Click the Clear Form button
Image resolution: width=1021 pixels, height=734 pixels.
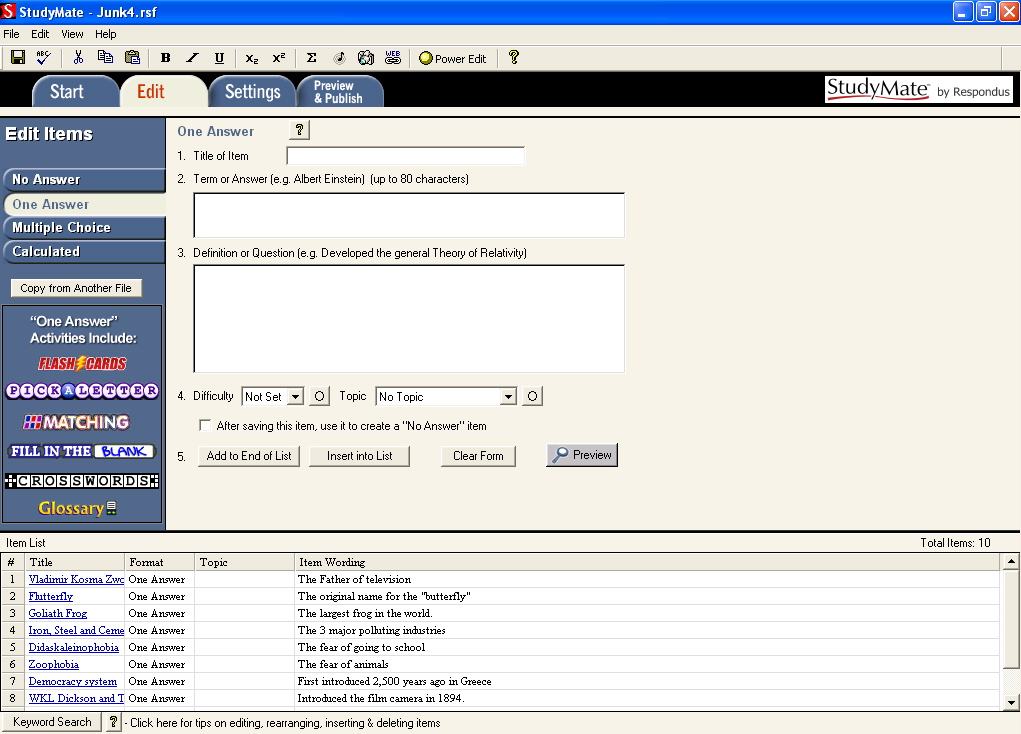(478, 456)
